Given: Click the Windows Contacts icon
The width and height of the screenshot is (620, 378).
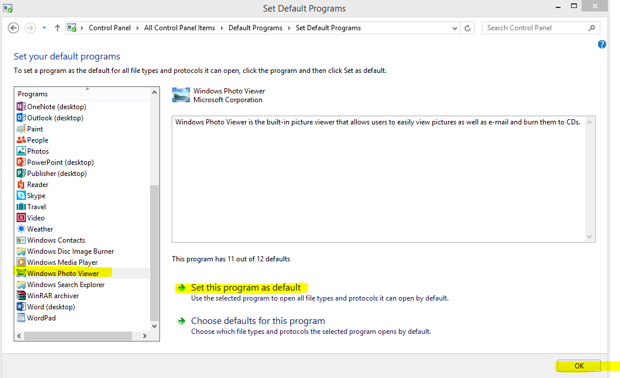Looking at the screenshot, I should pos(21,240).
